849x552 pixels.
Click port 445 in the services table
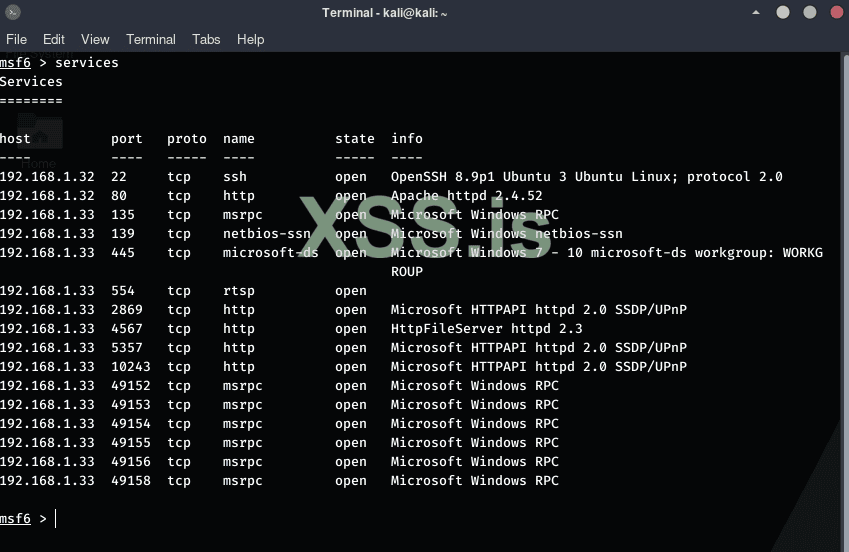(x=123, y=253)
